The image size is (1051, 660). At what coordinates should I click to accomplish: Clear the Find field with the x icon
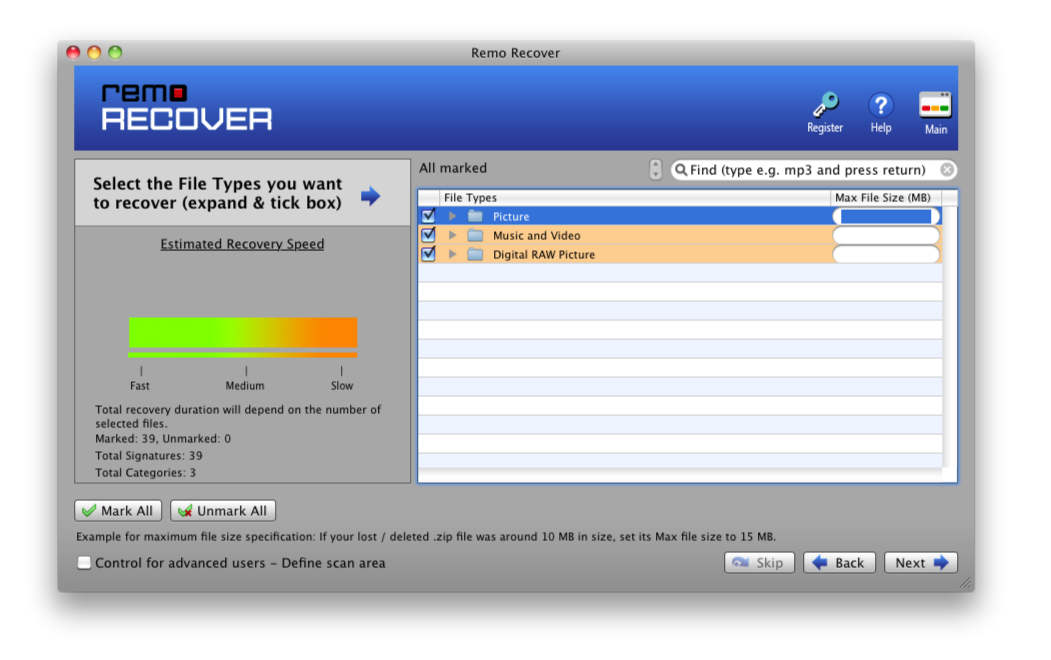tap(946, 170)
